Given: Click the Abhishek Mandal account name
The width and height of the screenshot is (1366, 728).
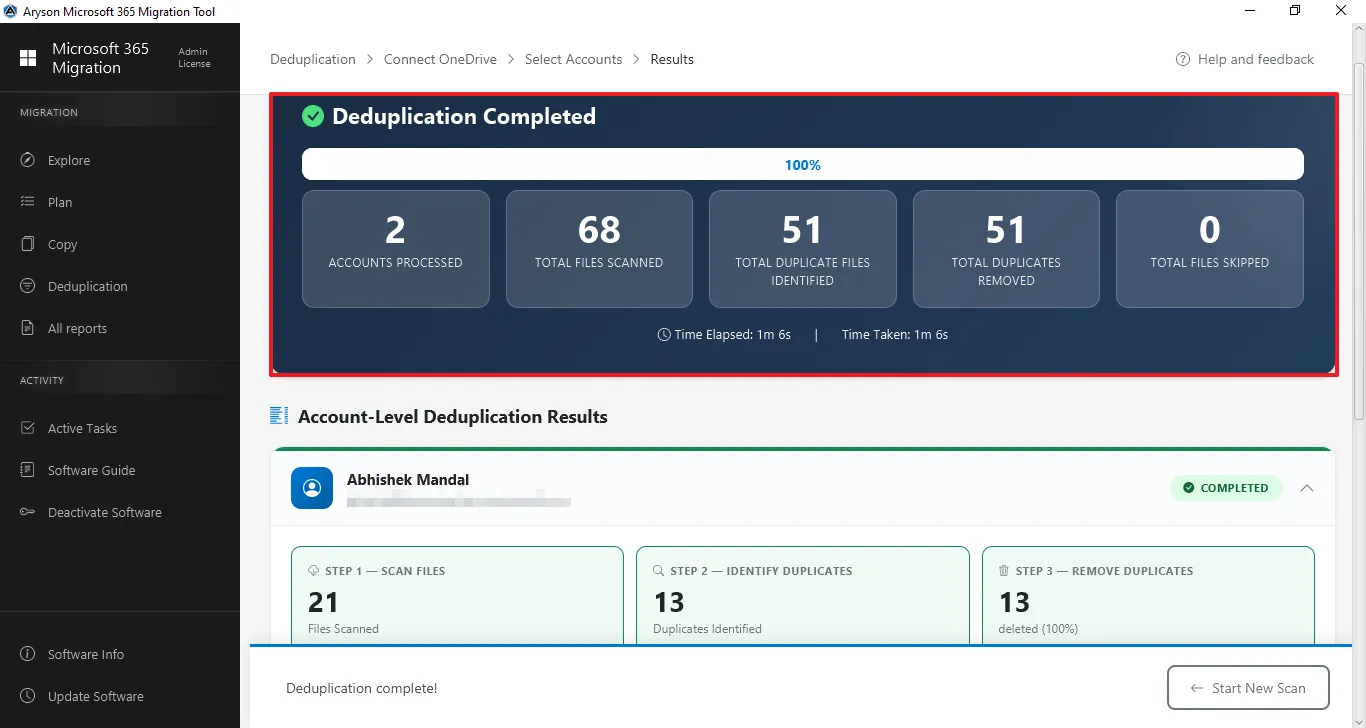Looking at the screenshot, I should 408,480.
